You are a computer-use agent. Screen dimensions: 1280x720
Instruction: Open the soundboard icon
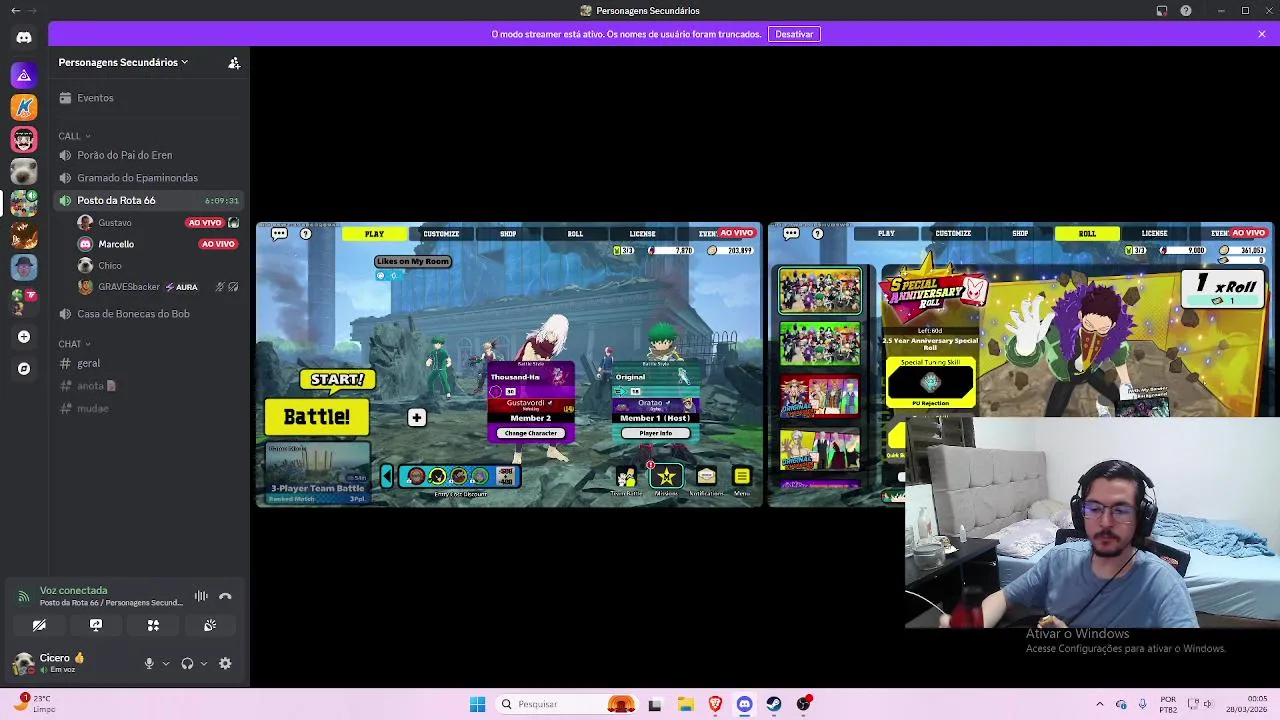tap(210, 625)
